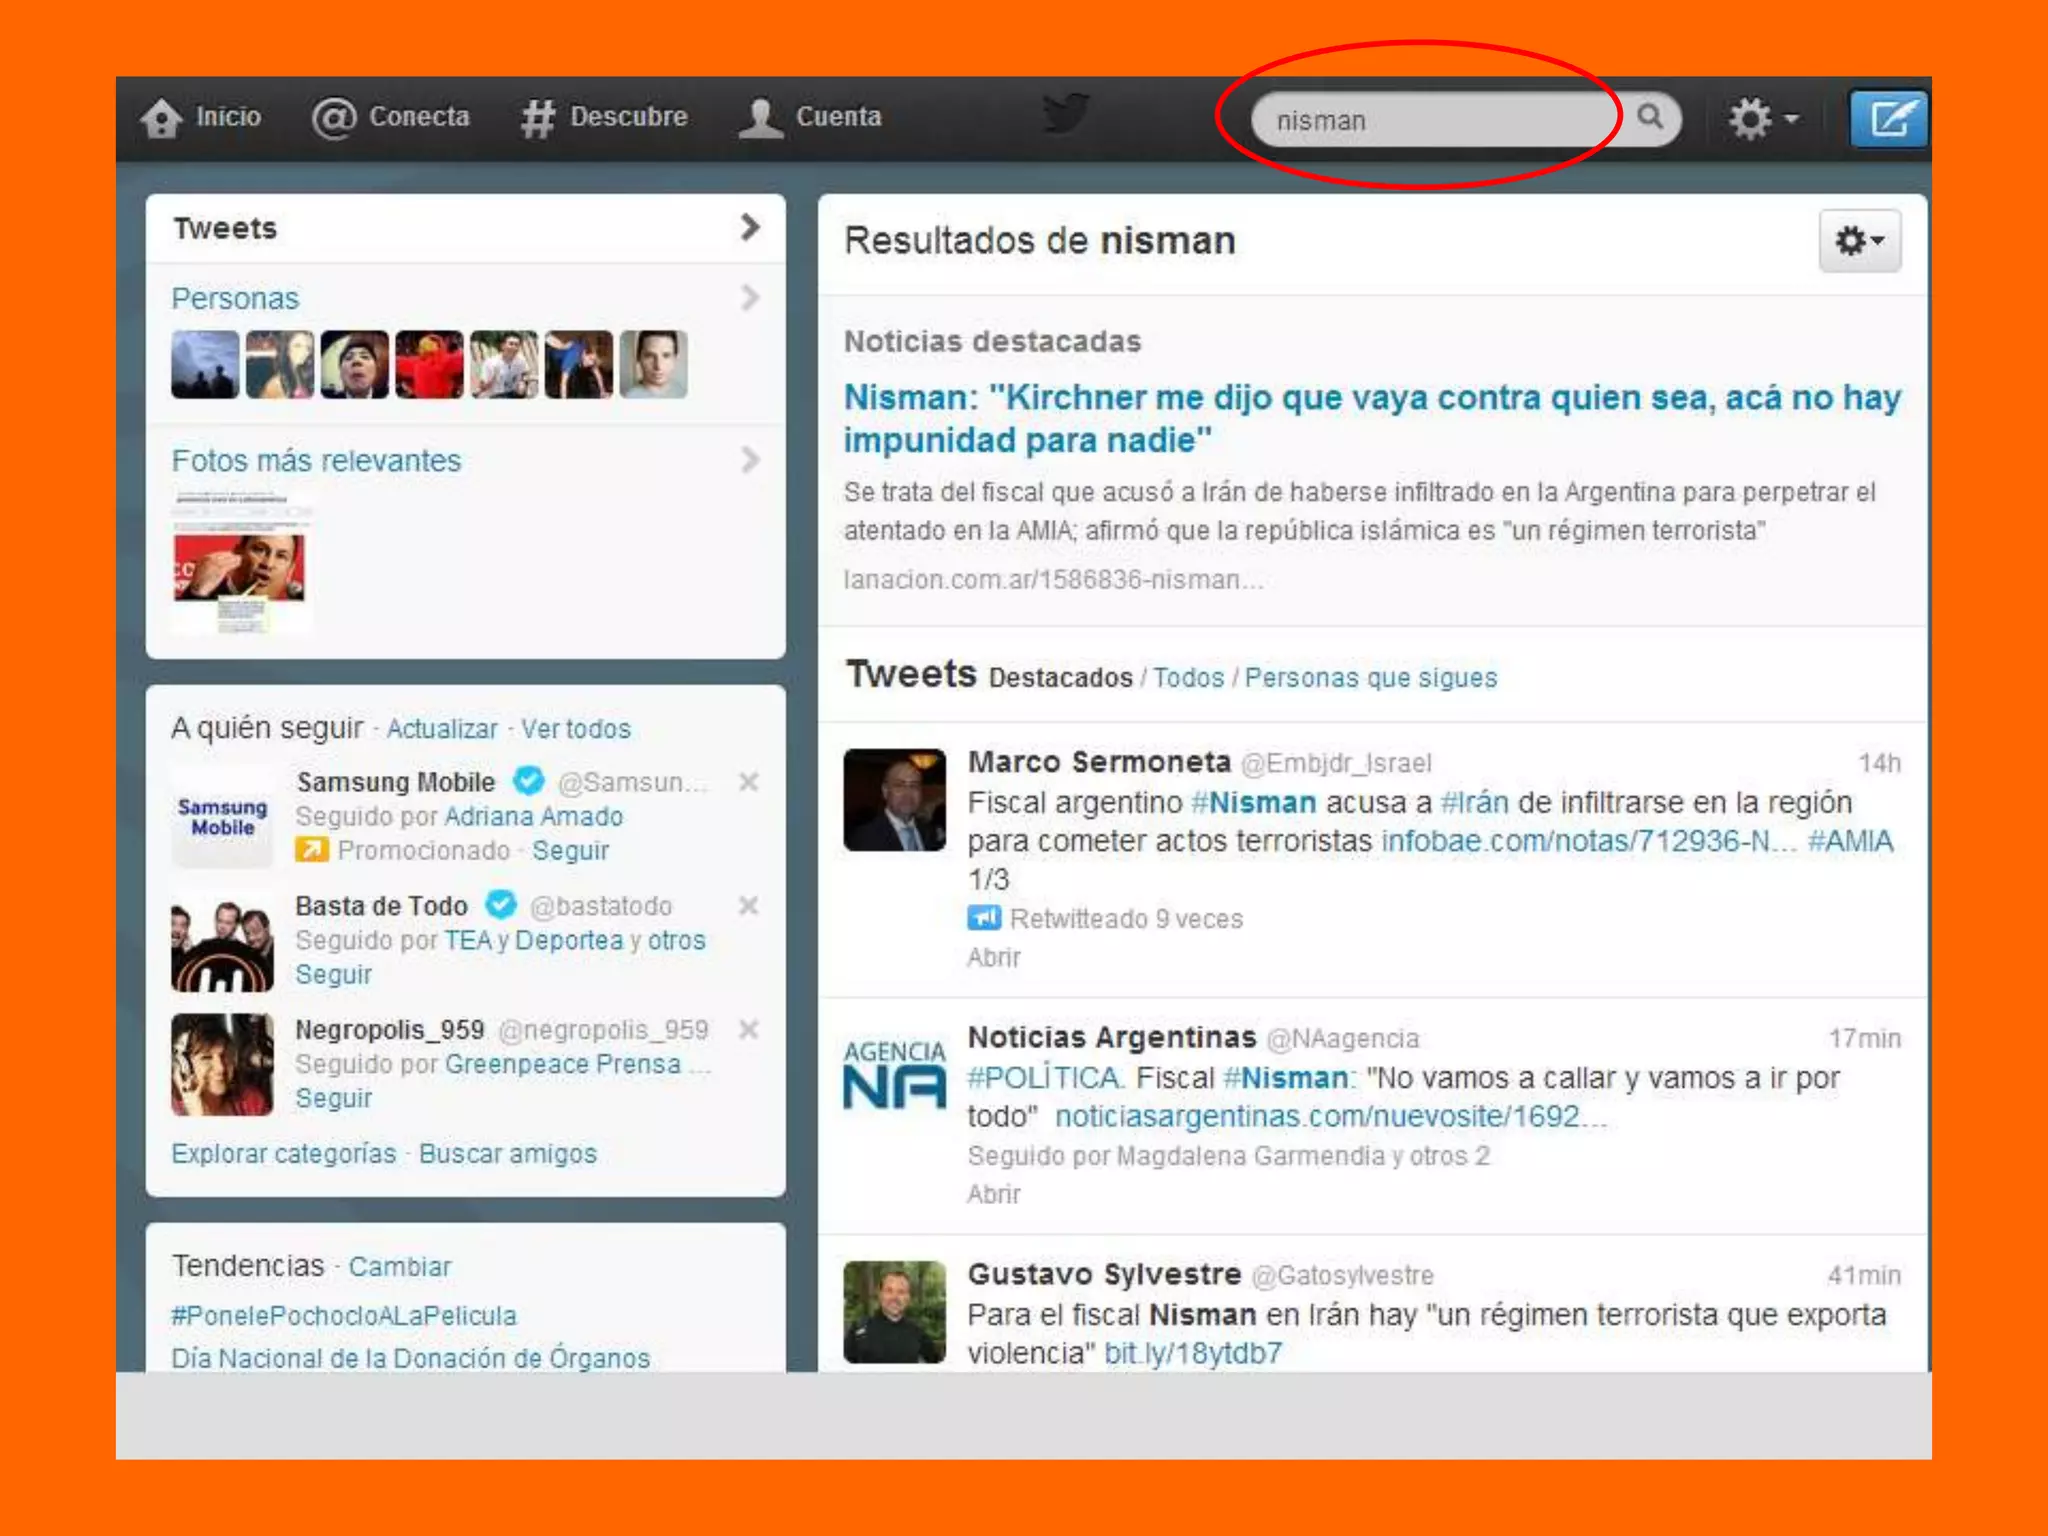
Task: Expand Fotos más relevantes chevron
Action: coord(750,460)
